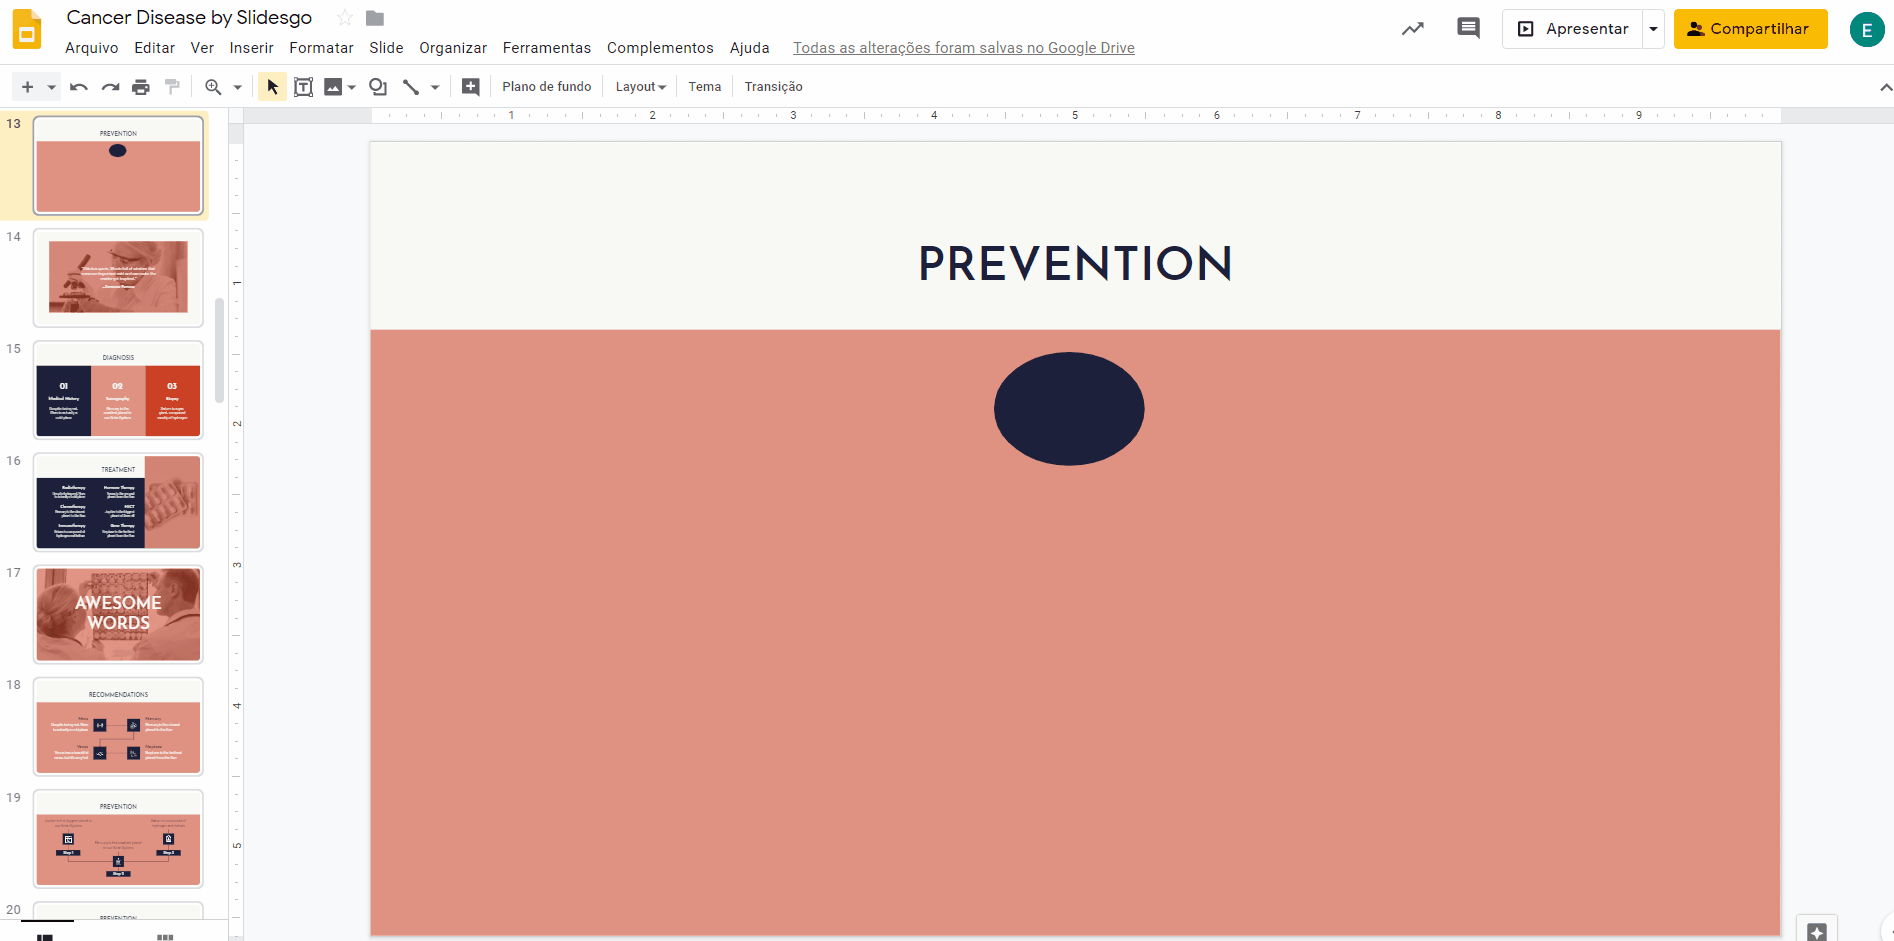Open the Formatar menu
This screenshot has height=941, width=1894.
[x=321, y=48]
